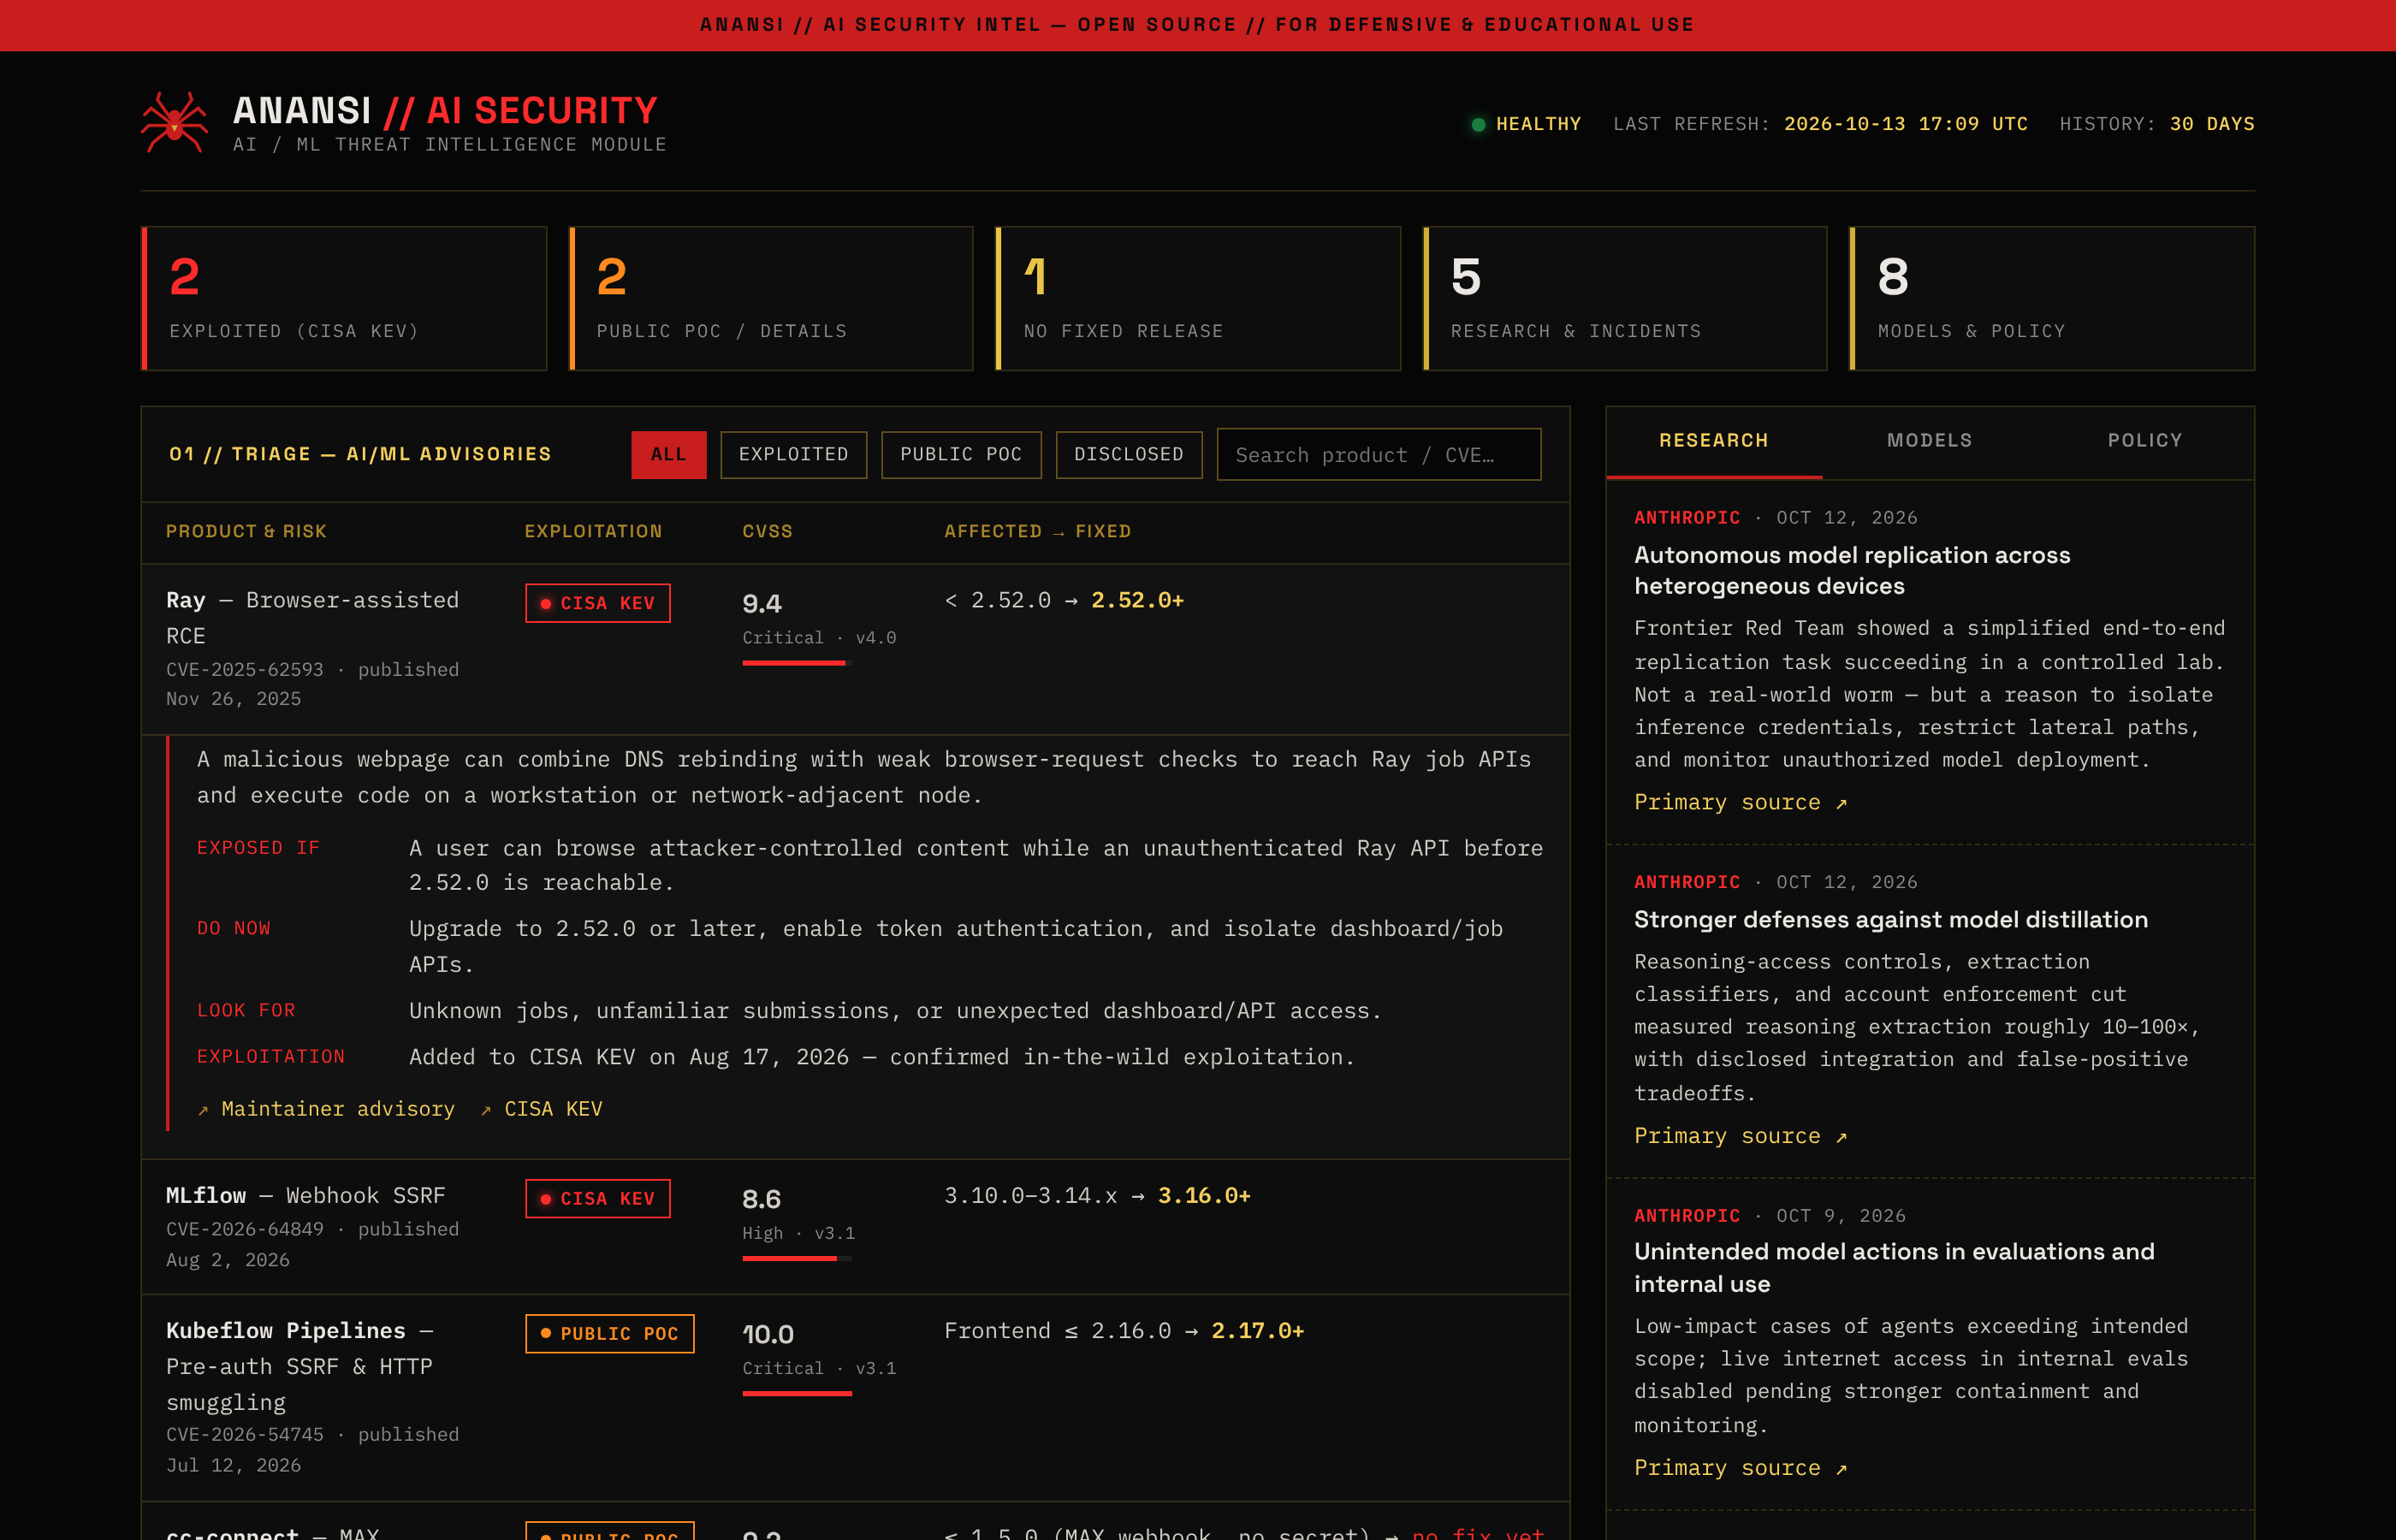The width and height of the screenshot is (2396, 1540).
Task: Click the CISA KEV badge on Ray row
Action: coord(598,603)
